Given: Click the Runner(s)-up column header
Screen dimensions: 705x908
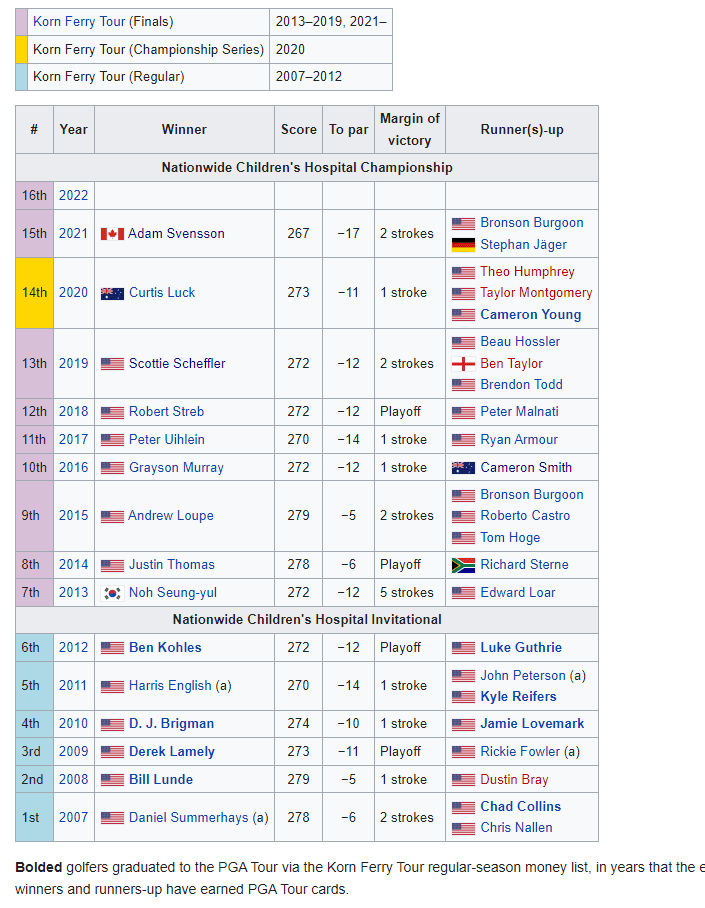Looking at the screenshot, I should point(522,130).
